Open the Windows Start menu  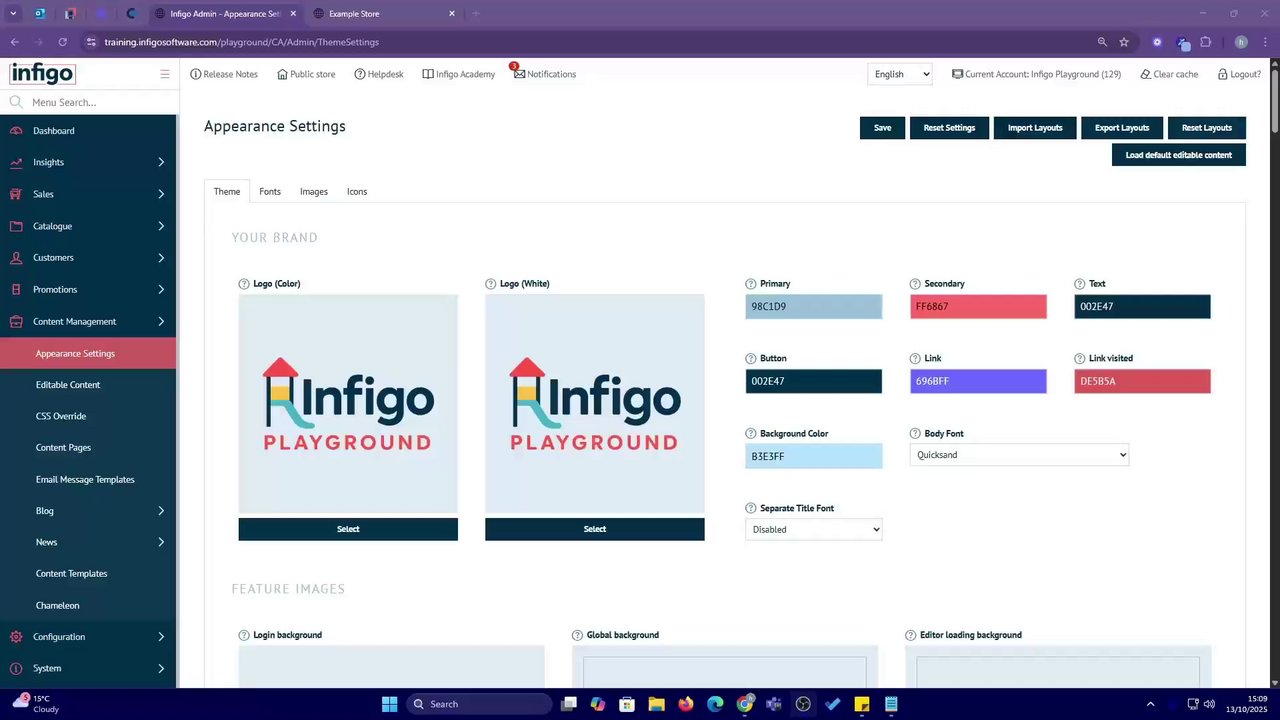coord(389,704)
